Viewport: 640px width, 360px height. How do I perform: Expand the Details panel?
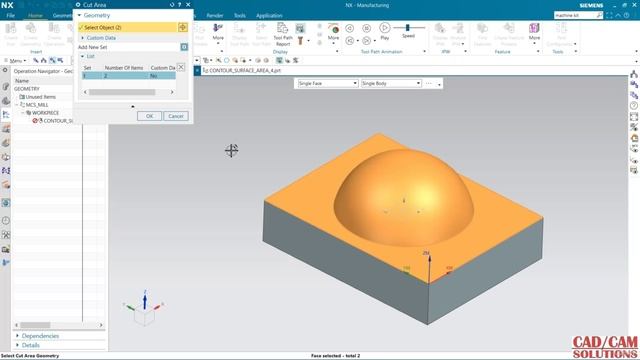[17, 345]
